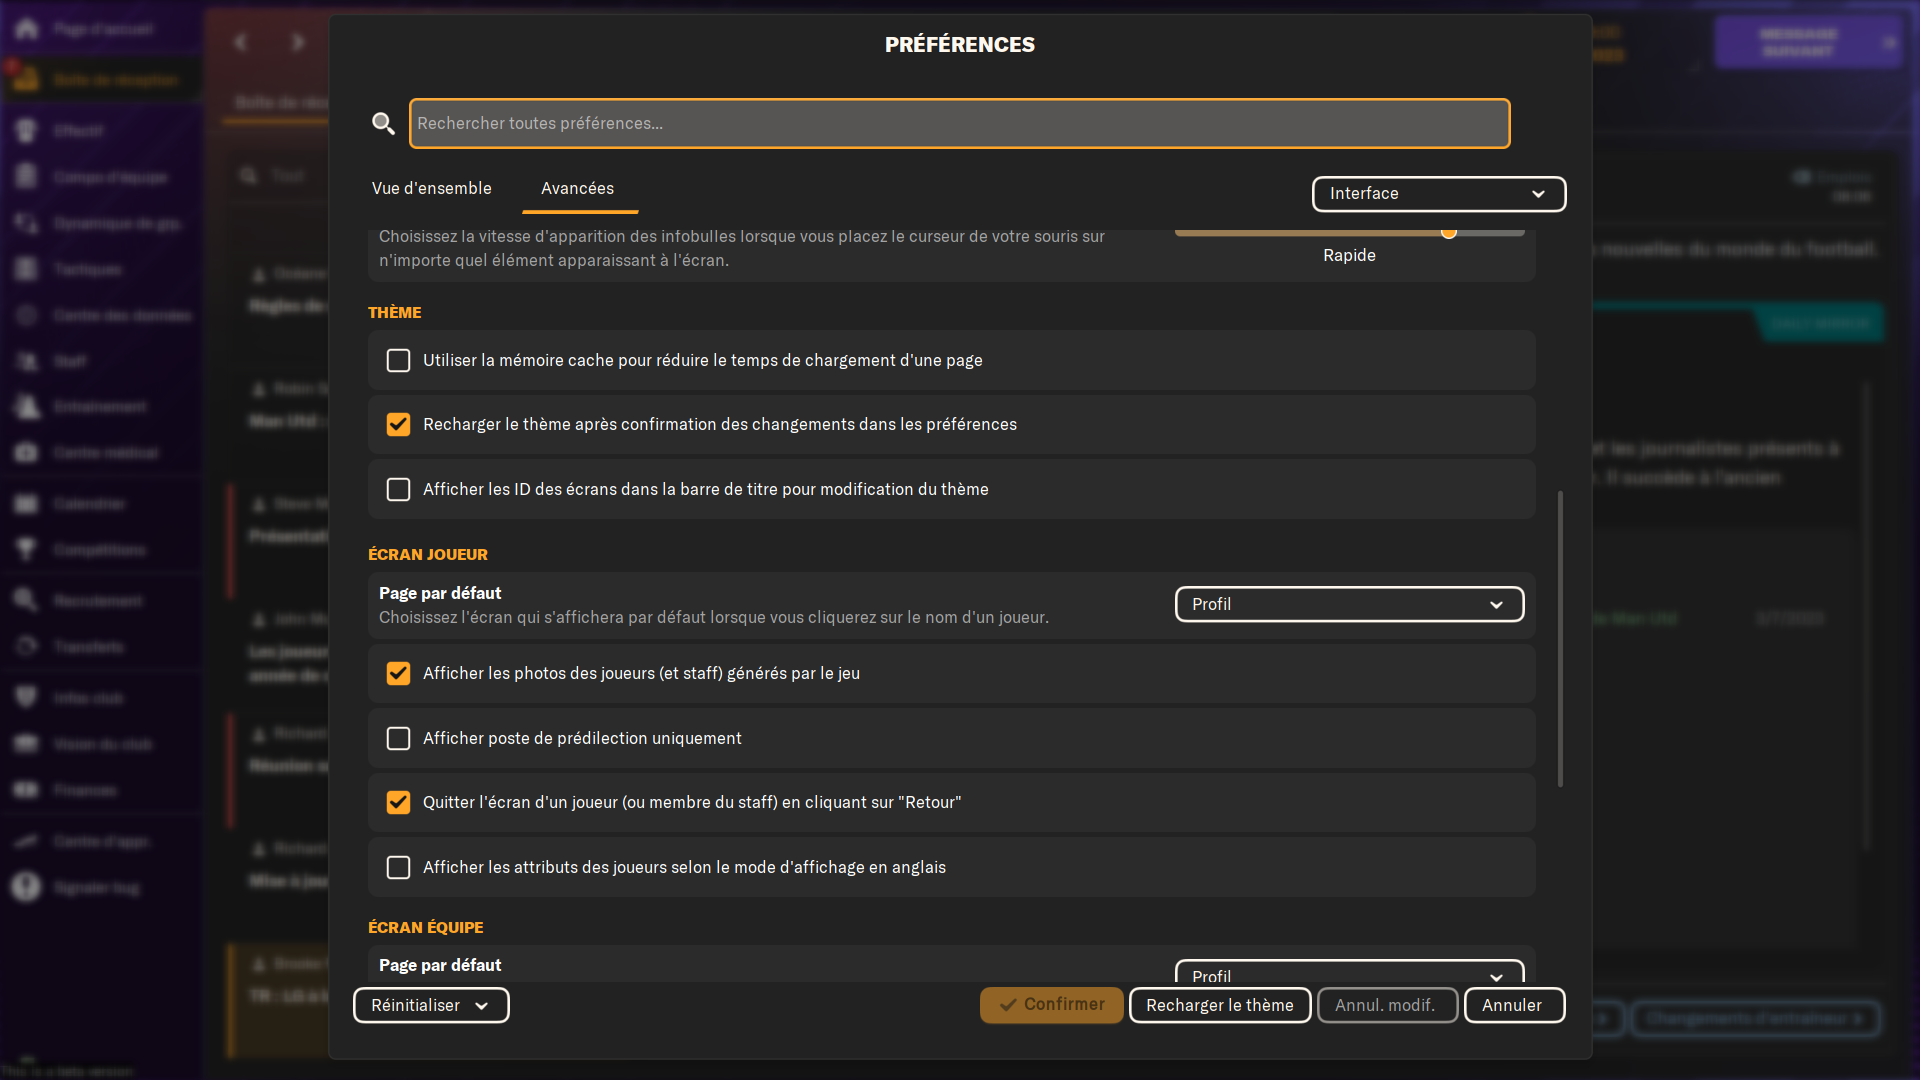Uncheck Afficher les photos des joueurs générés
Image resolution: width=1920 pixels, height=1080 pixels.
[x=398, y=673]
